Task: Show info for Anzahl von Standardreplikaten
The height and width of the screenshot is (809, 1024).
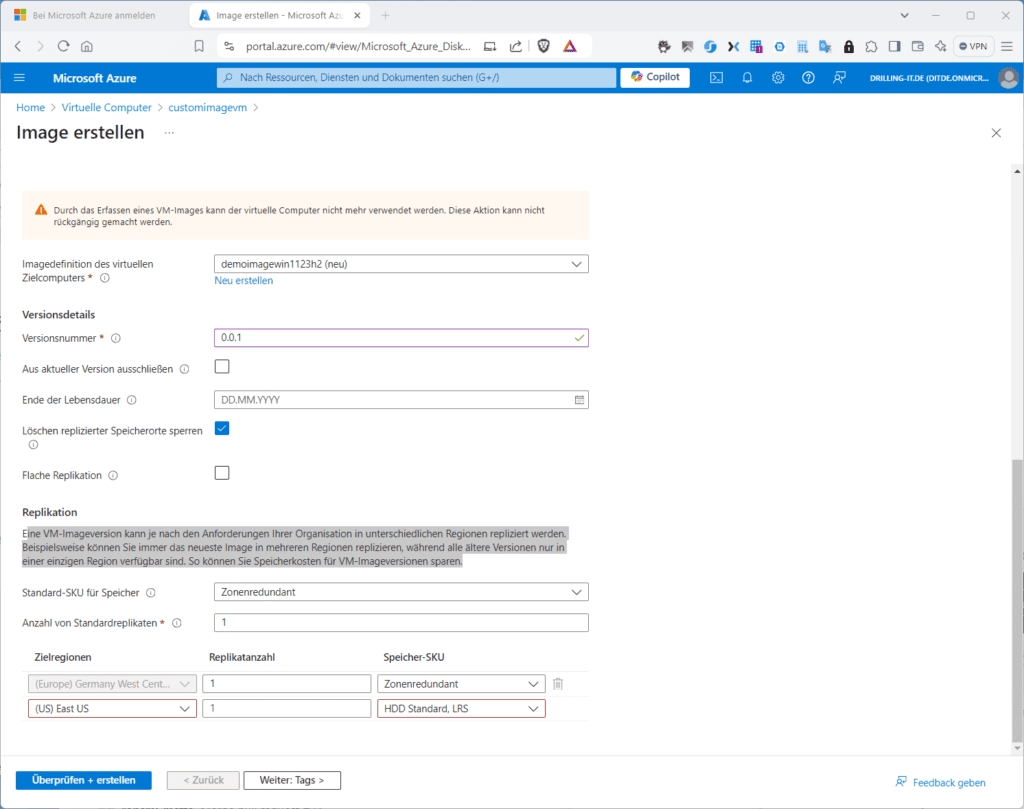Action: click(x=176, y=623)
